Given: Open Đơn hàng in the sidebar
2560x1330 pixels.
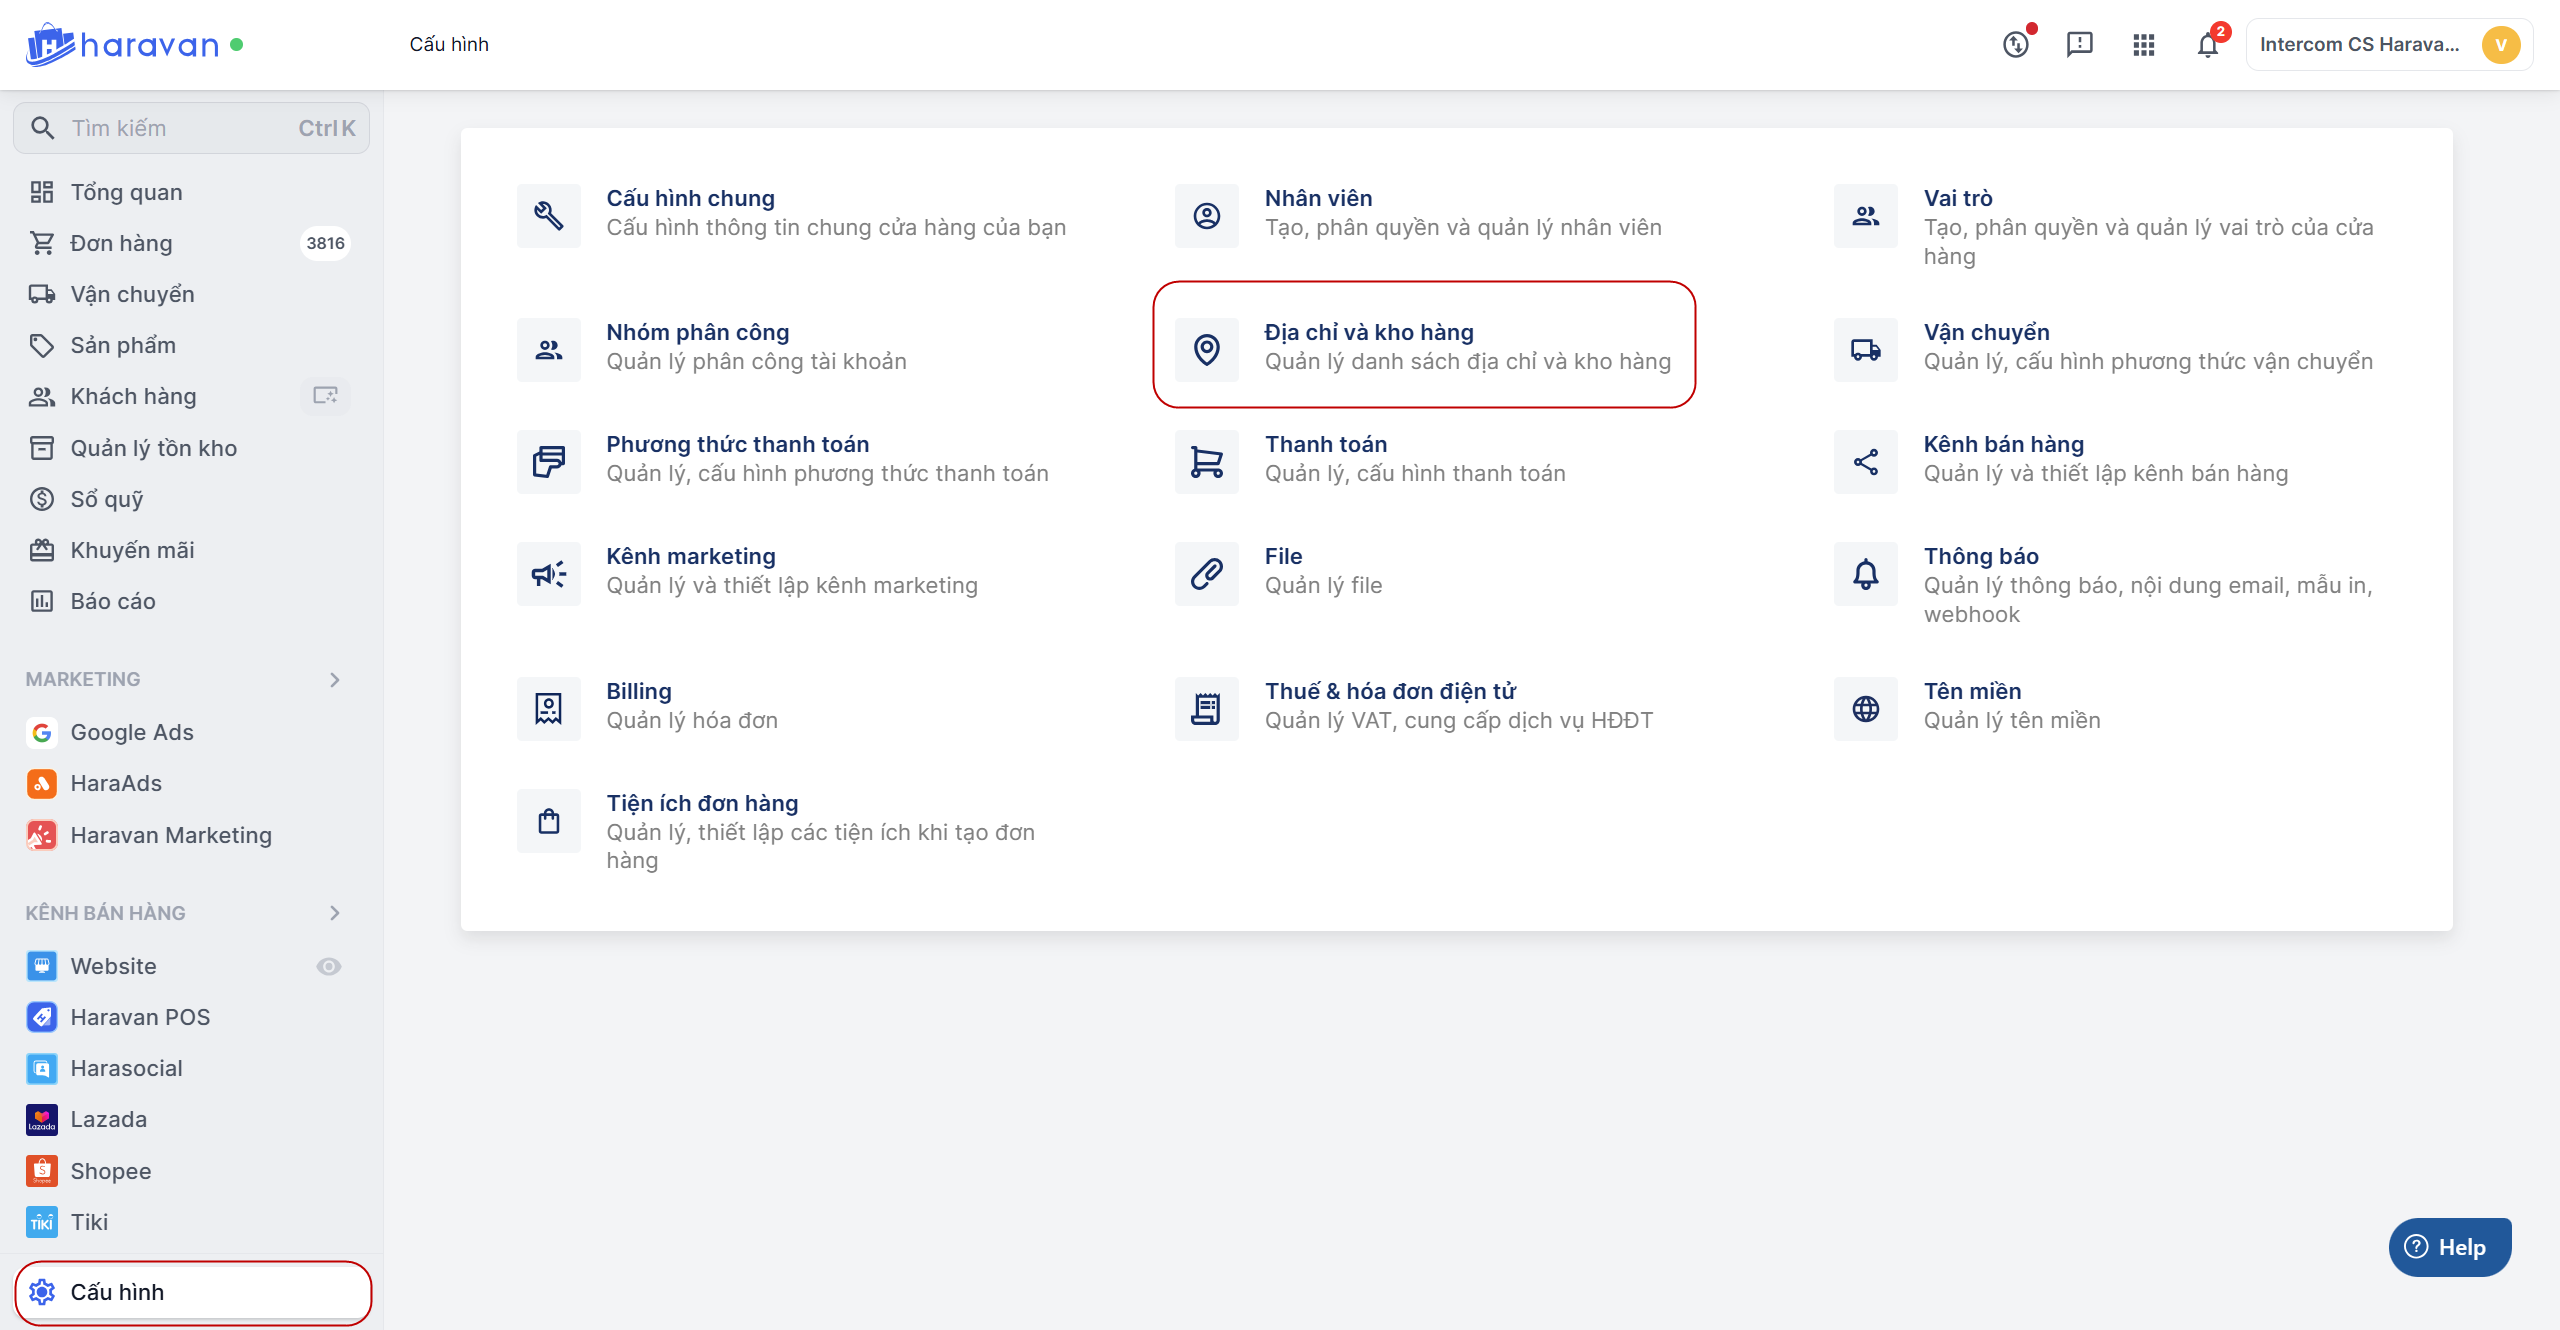Looking at the screenshot, I should (x=121, y=243).
